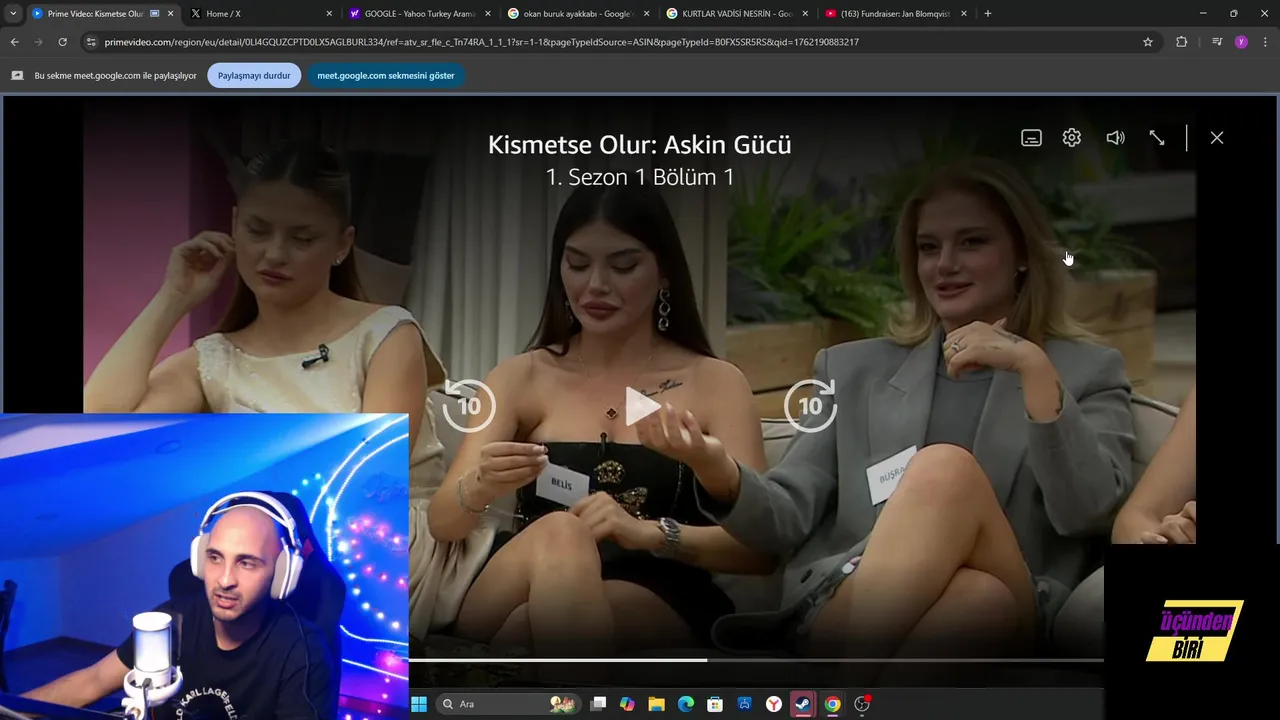Viewport: 1280px width, 720px height.
Task: Open Steam from the taskbar
Action: (x=803, y=704)
